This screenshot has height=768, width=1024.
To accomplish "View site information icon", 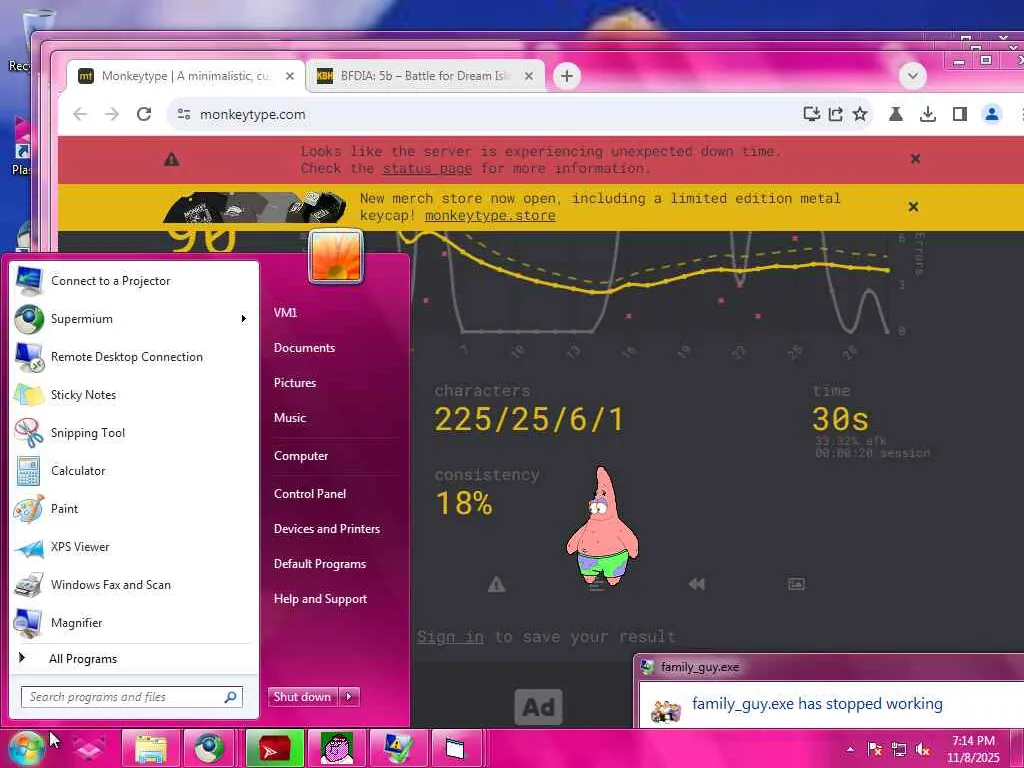I will pos(184,114).
